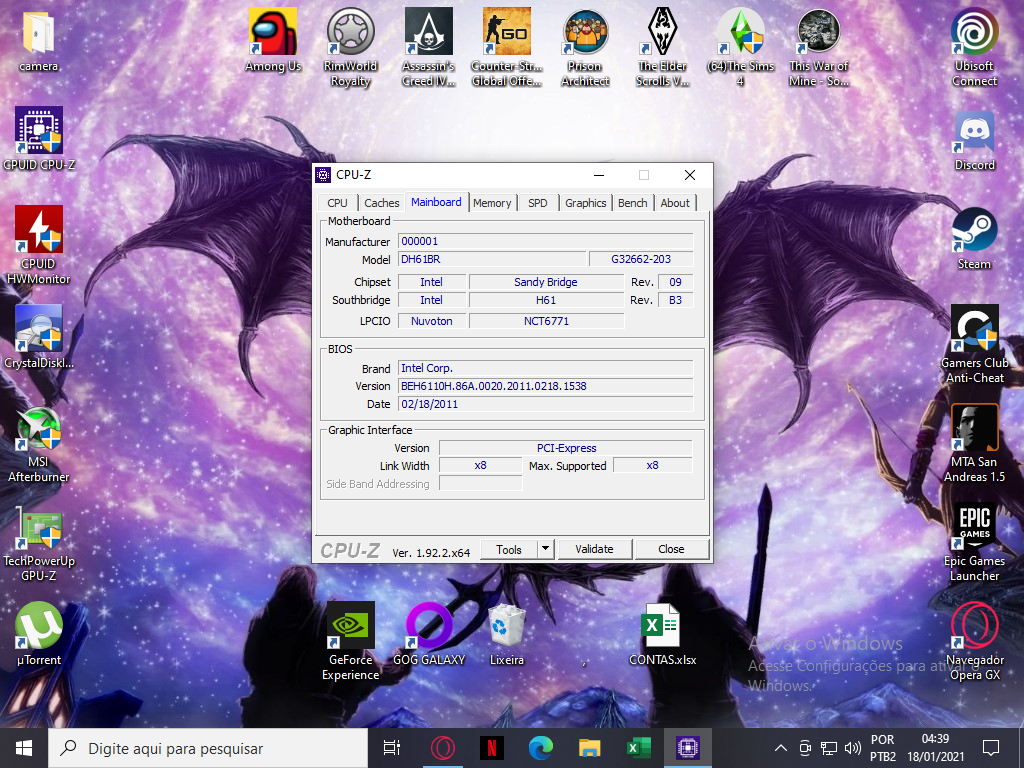Screen dimensions: 1024x768
Task: Open RimWorld Royalty shortcut
Action: pos(351,48)
